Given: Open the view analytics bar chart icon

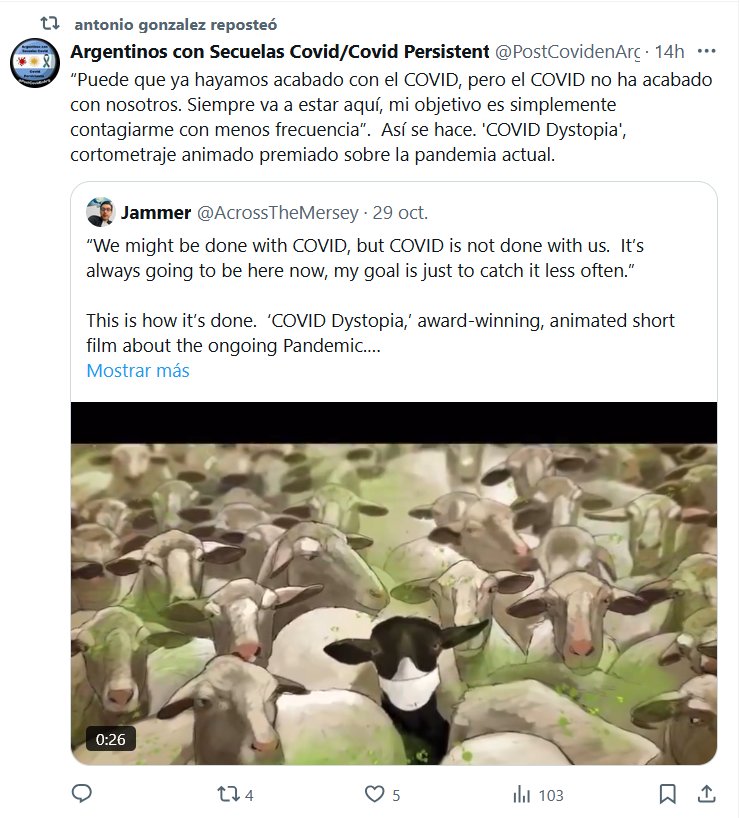Looking at the screenshot, I should [x=521, y=794].
